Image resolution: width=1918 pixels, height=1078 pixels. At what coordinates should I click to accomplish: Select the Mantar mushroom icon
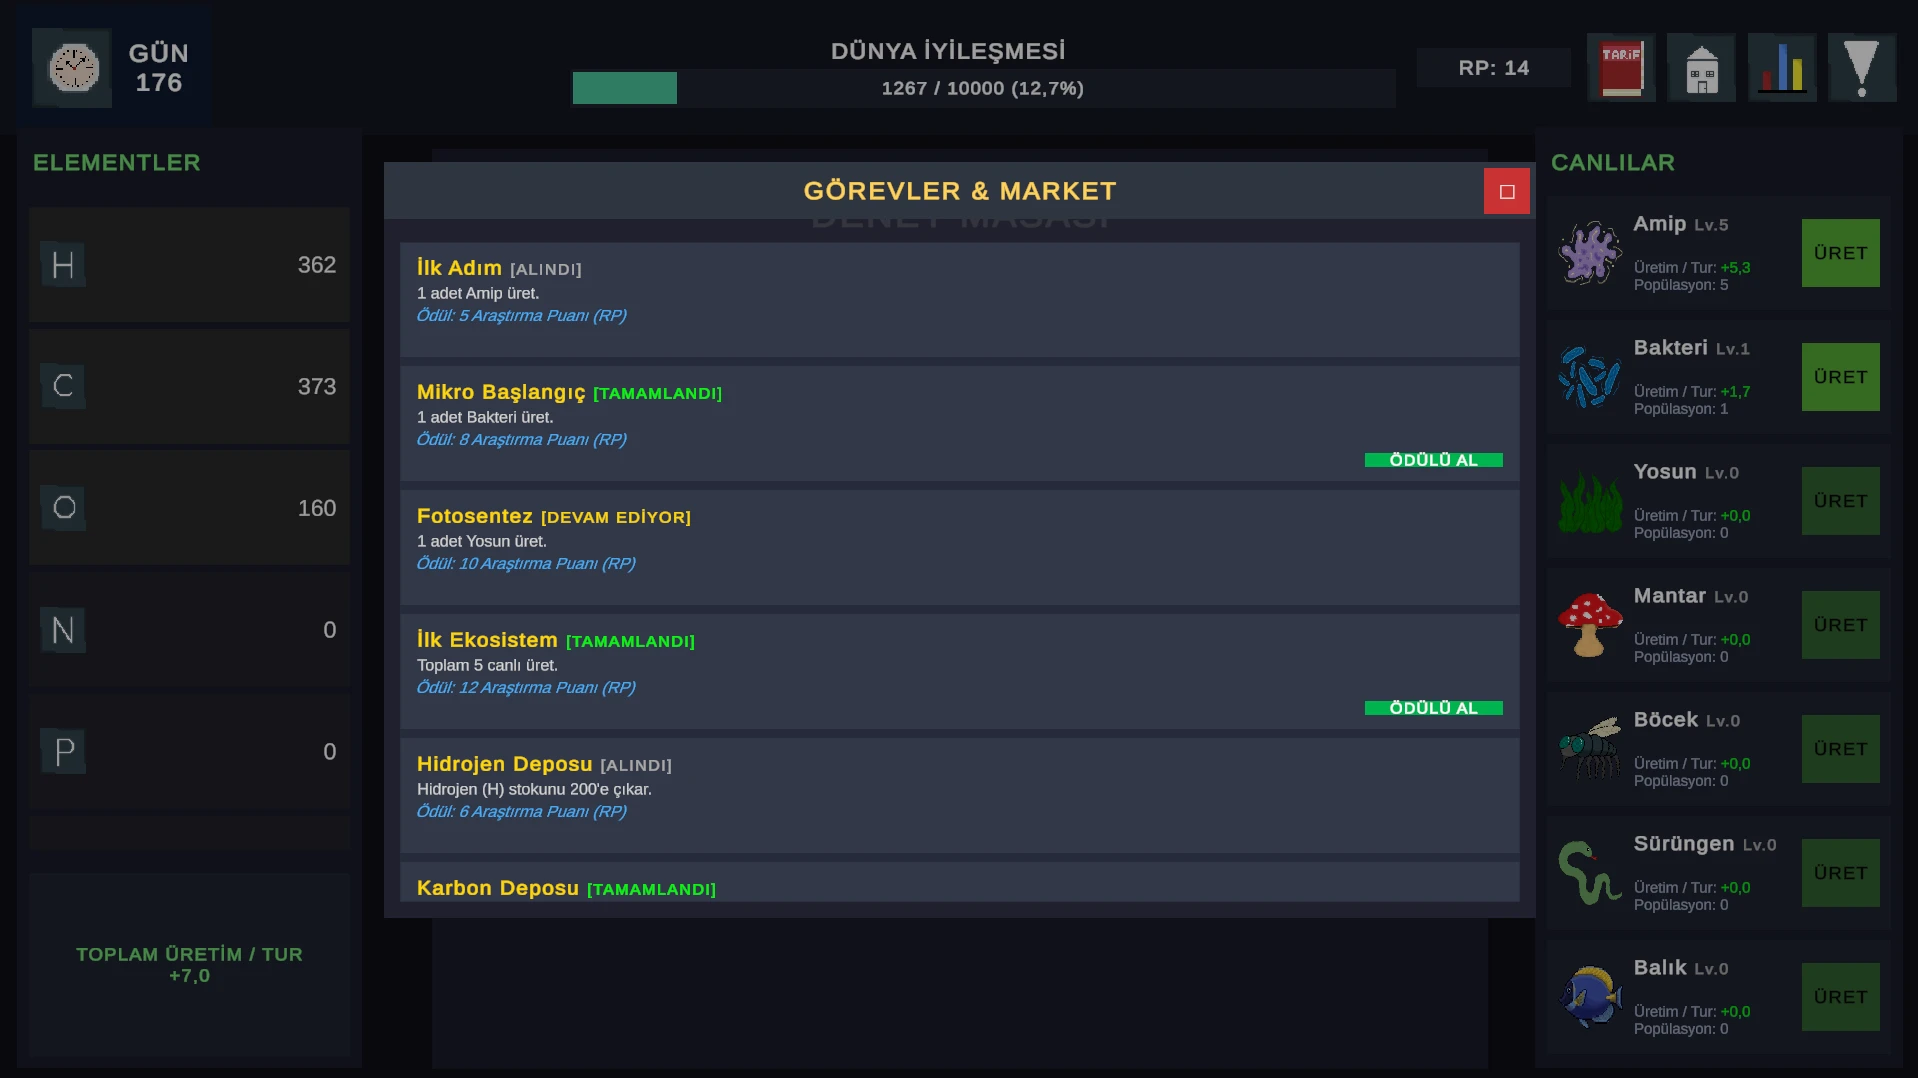click(x=1589, y=625)
